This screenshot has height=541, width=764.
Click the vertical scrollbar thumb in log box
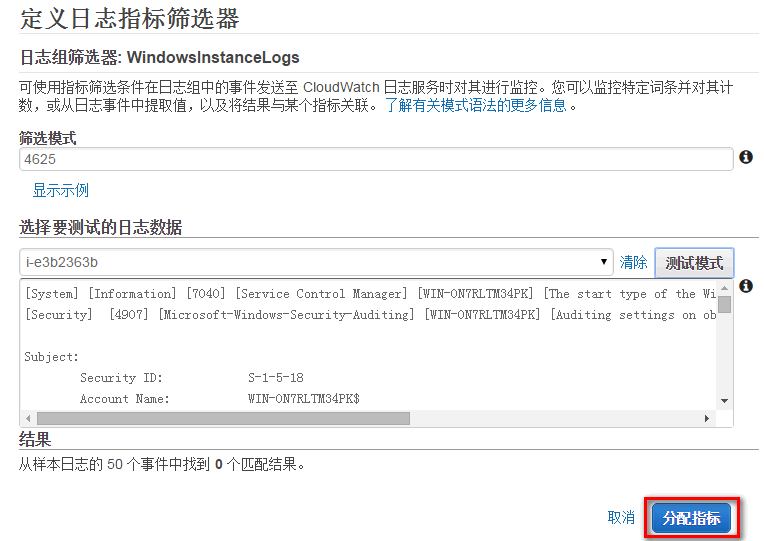point(725,305)
